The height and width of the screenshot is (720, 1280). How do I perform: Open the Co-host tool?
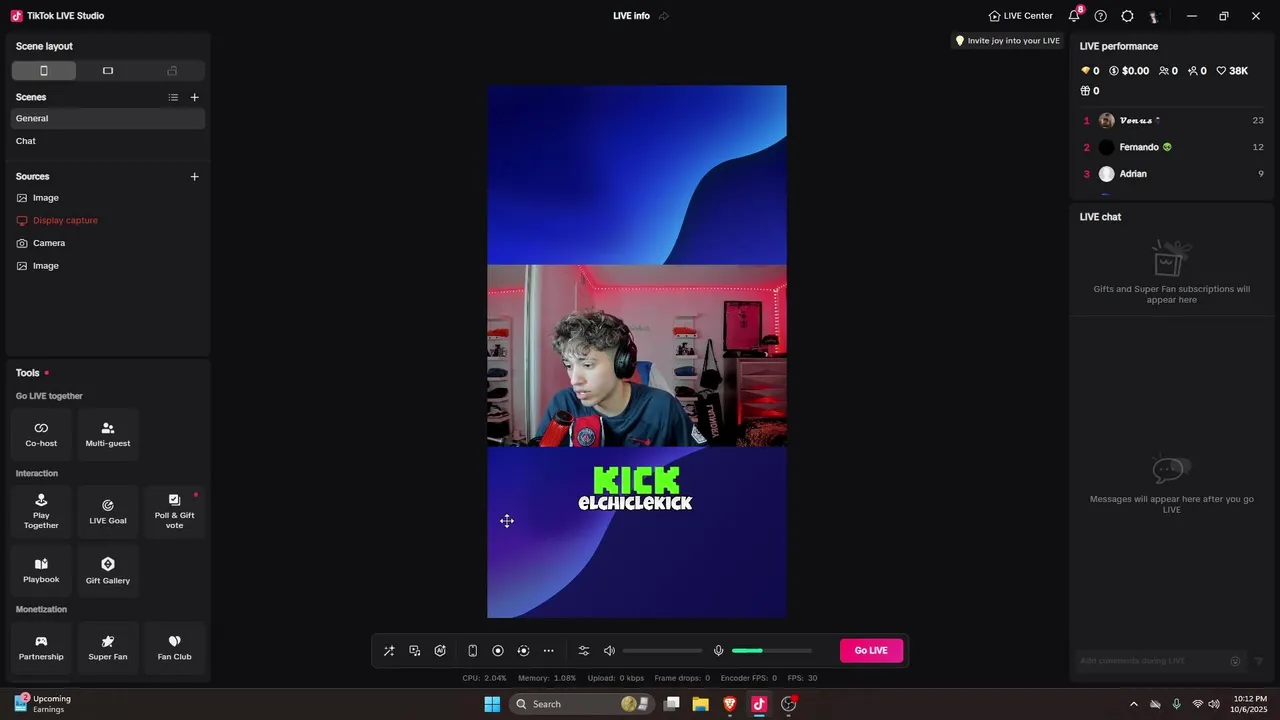coord(41,434)
